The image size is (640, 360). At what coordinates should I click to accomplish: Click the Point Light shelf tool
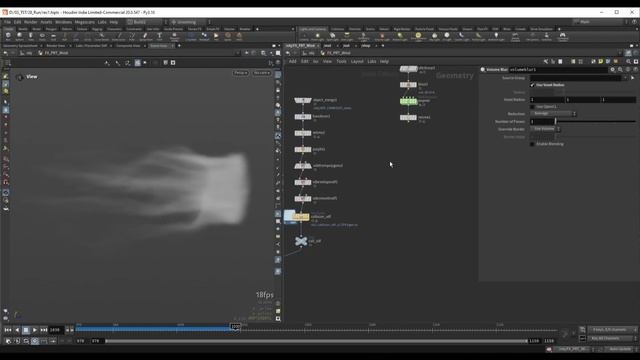[317, 37]
